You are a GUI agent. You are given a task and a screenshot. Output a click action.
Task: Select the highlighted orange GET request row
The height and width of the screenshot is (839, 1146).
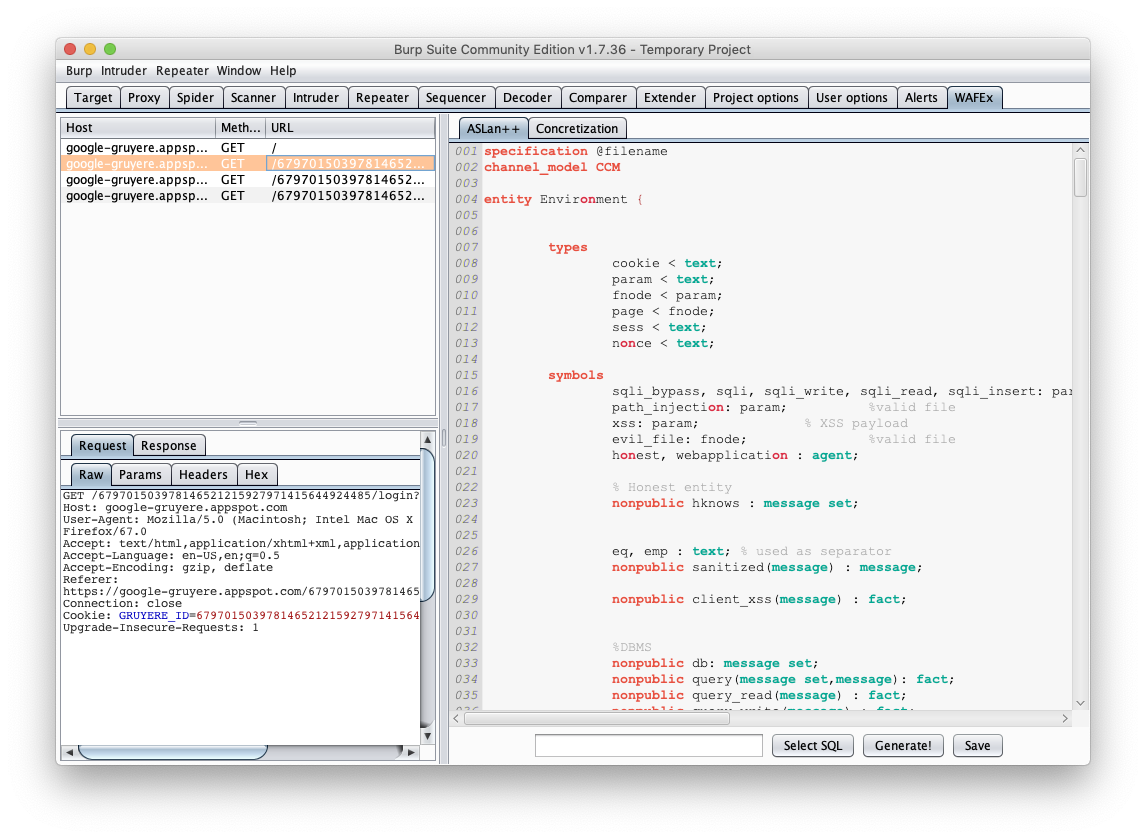point(248,164)
